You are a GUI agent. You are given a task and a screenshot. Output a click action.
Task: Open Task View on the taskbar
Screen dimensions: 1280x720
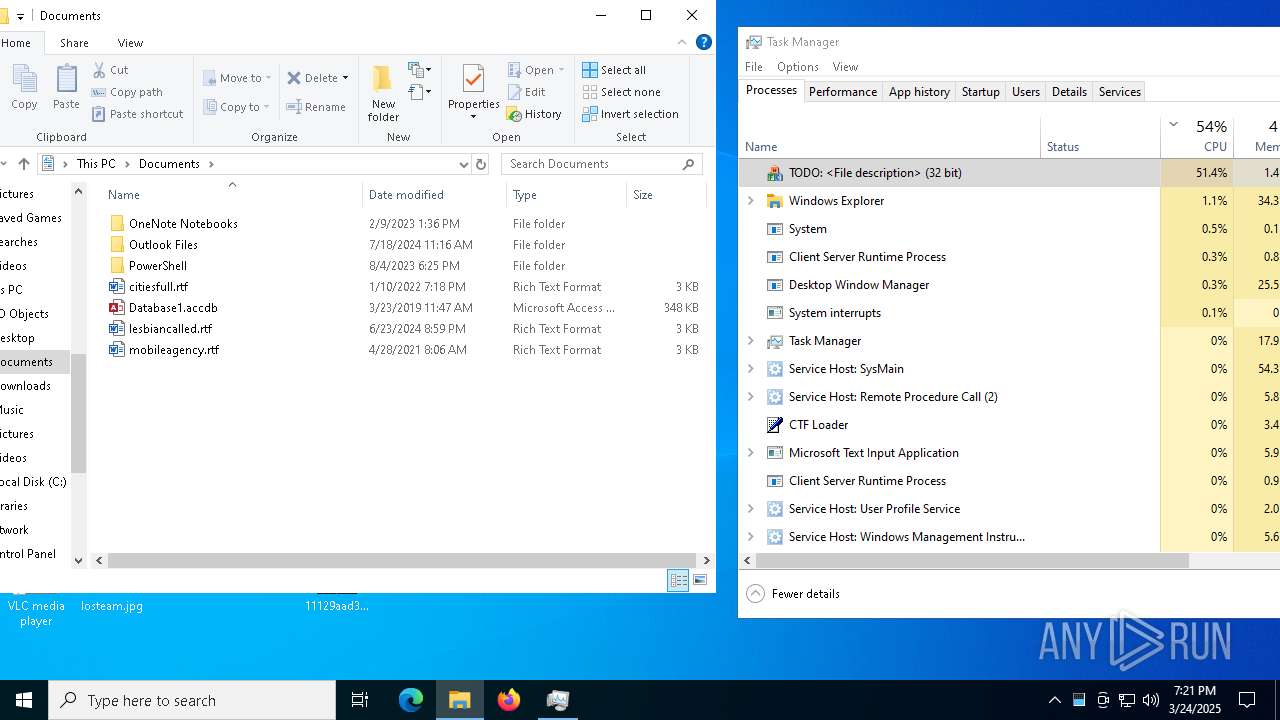point(360,700)
